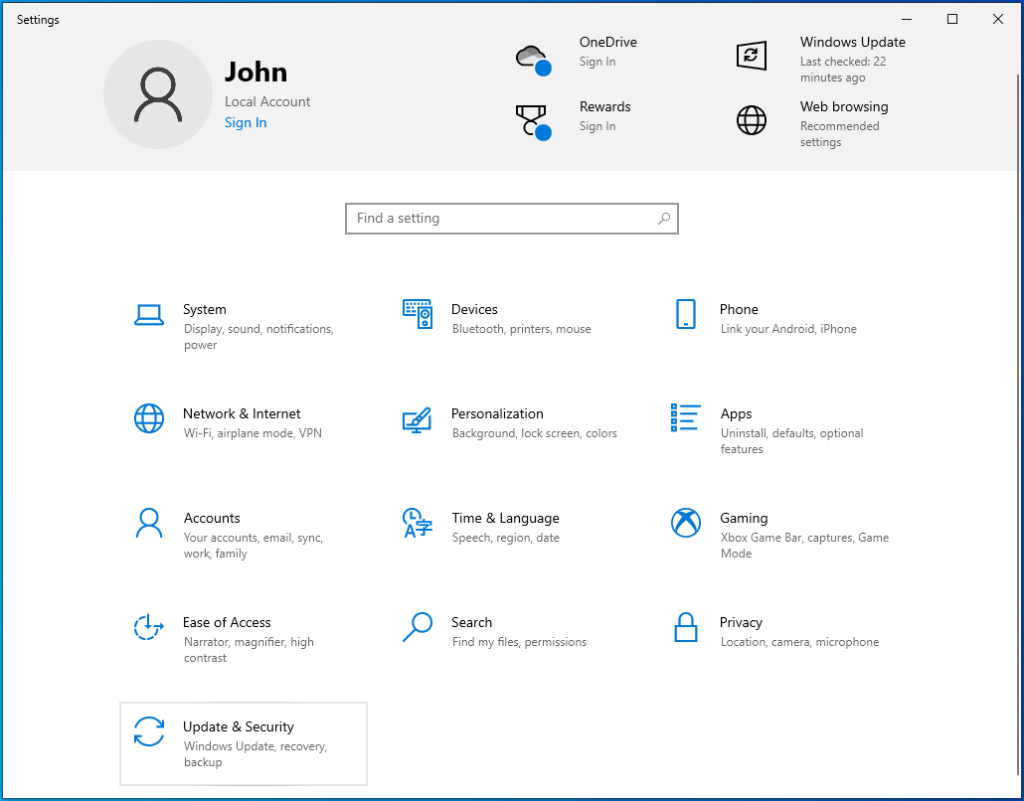The width and height of the screenshot is (1024, 801).
Task: Check Windows Update status
Action: [x=852, y=55]
